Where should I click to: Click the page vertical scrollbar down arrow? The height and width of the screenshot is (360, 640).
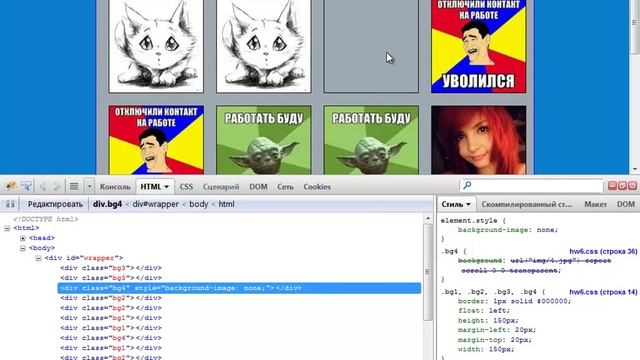coord(634,169)
